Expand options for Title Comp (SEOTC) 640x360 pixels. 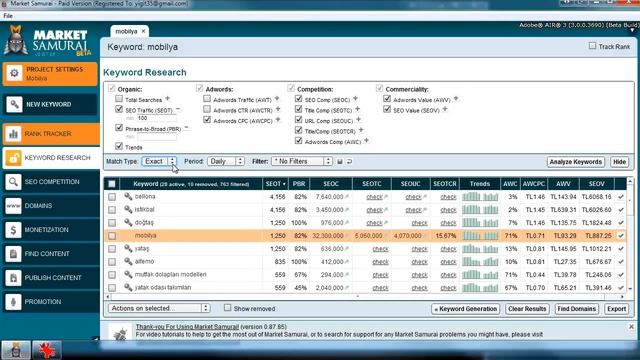[358, 109]
